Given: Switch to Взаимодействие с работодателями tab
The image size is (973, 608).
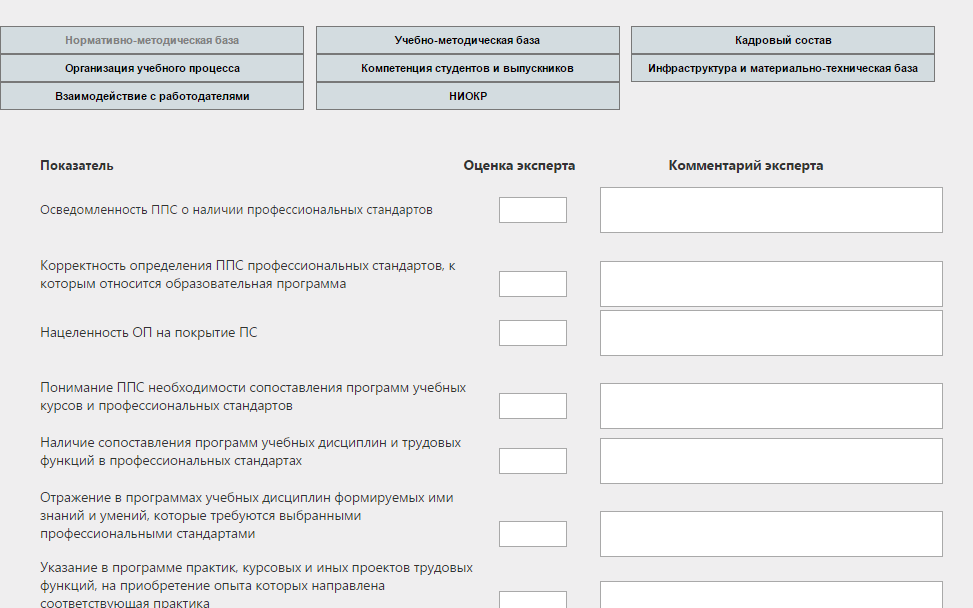Looking at the screenshot, I should tap(152, 96).
